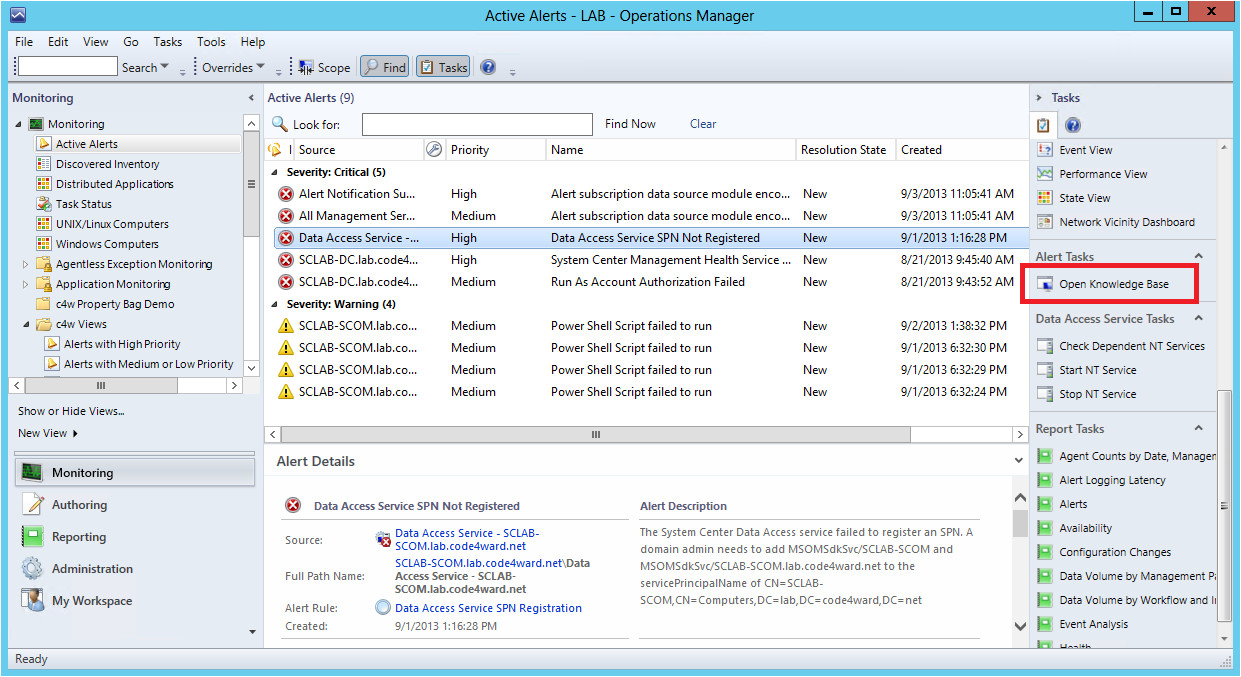Screen dimensions: 1241x677
Task: Collapse the Severity: Warning group
Action: click(276, 304)
